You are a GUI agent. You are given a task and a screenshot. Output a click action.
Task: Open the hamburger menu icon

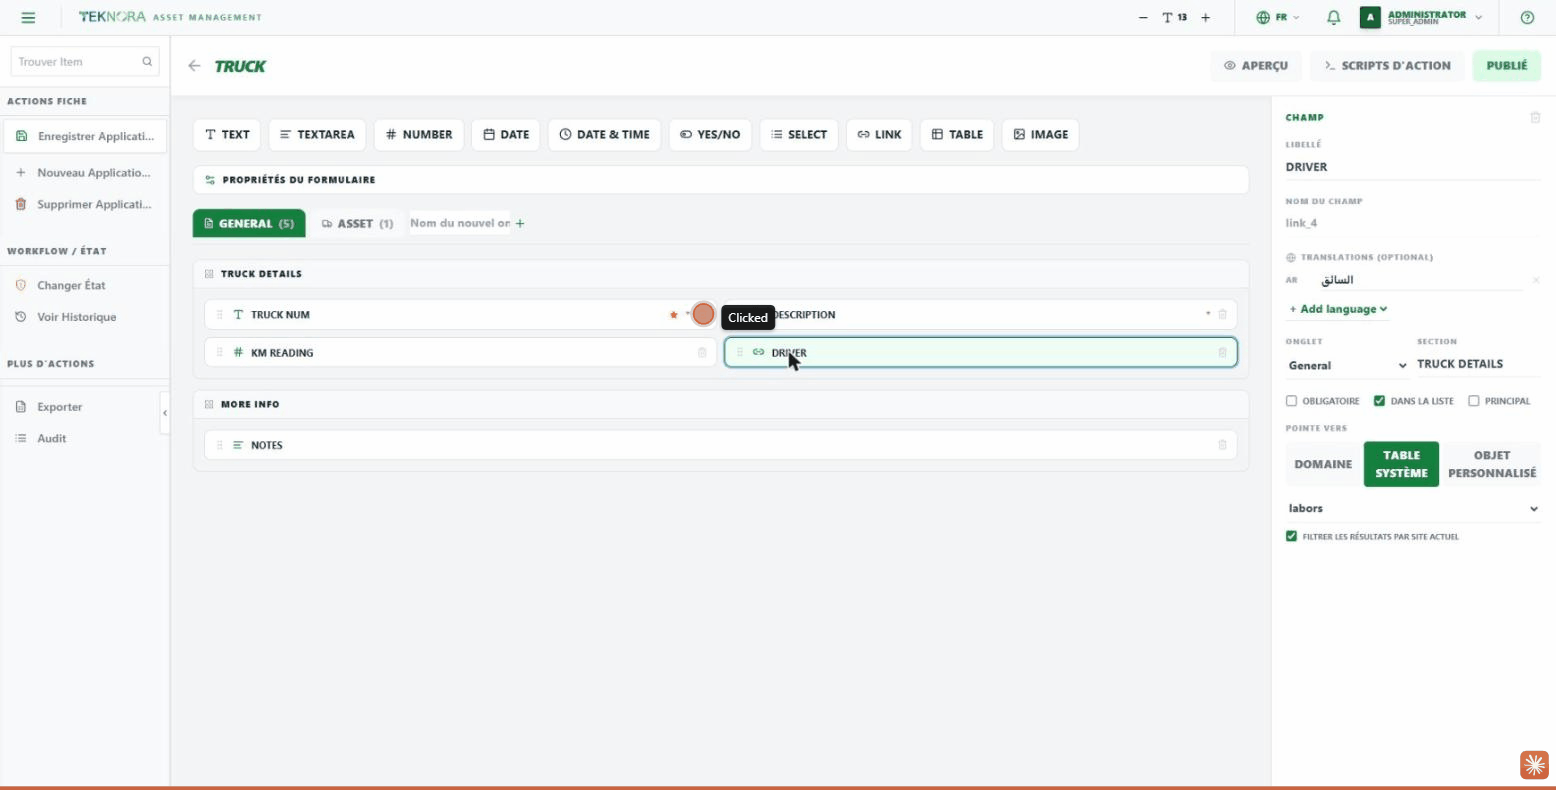[28, 18]
